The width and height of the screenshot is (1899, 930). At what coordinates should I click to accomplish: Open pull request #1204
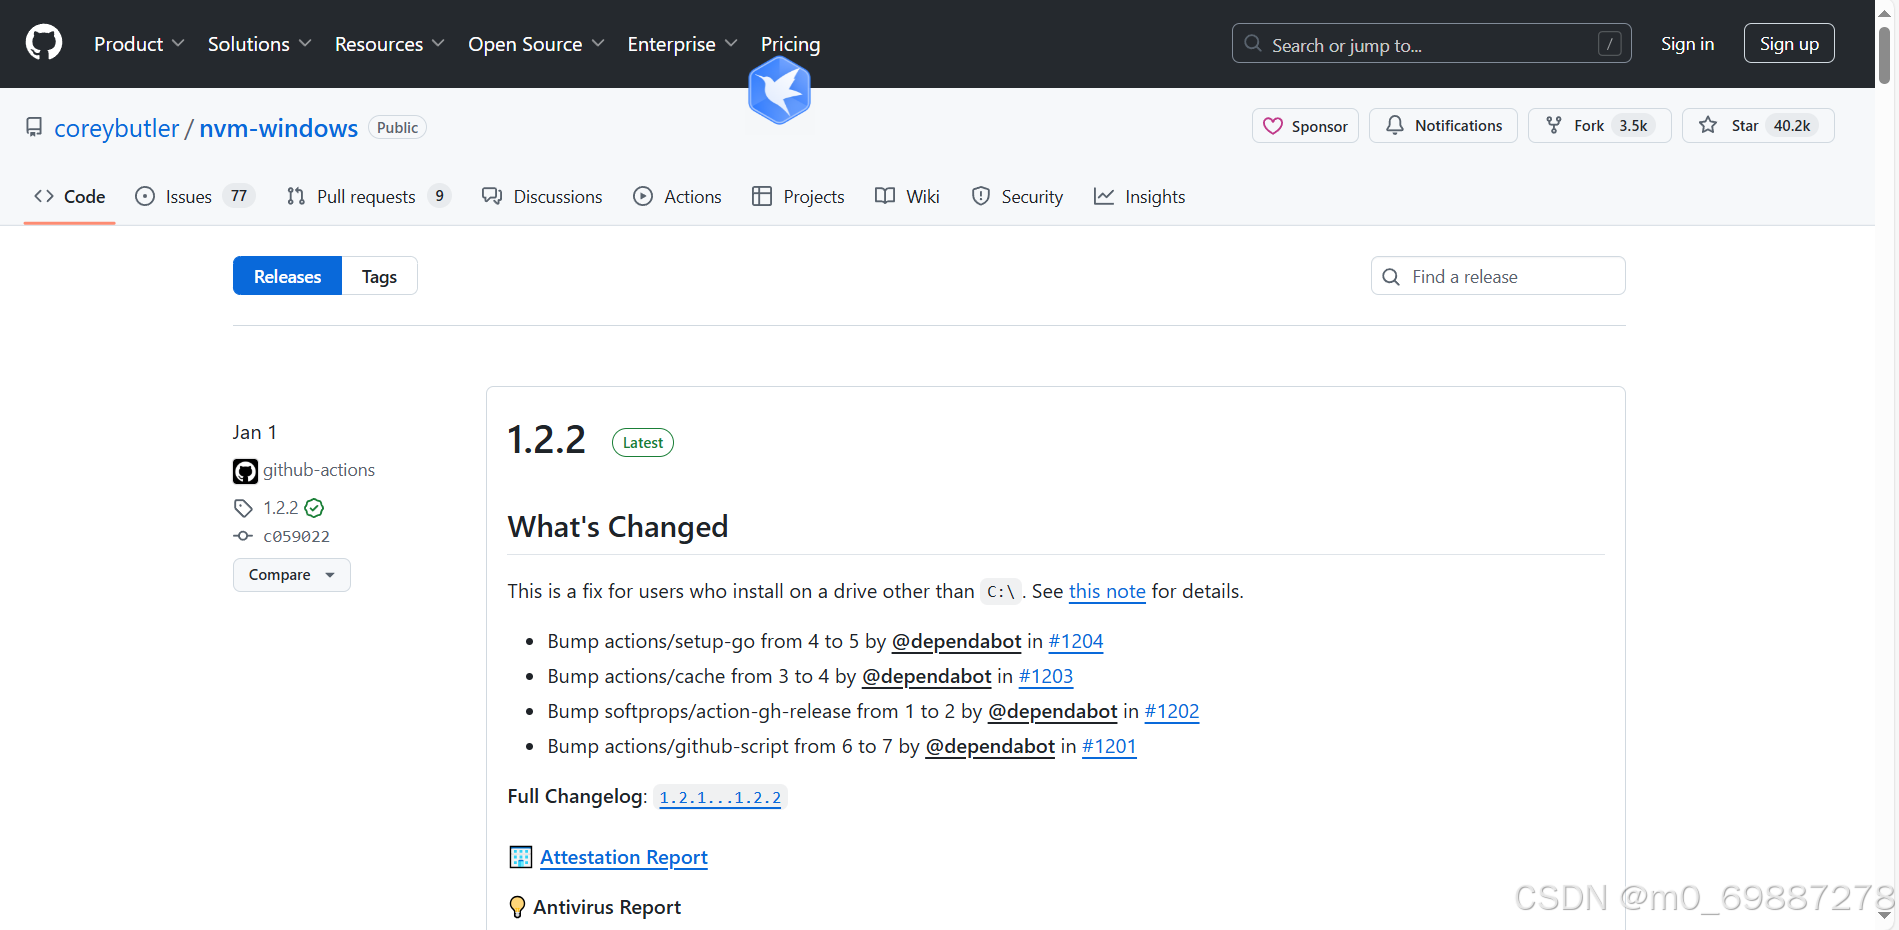(1076, 641)
